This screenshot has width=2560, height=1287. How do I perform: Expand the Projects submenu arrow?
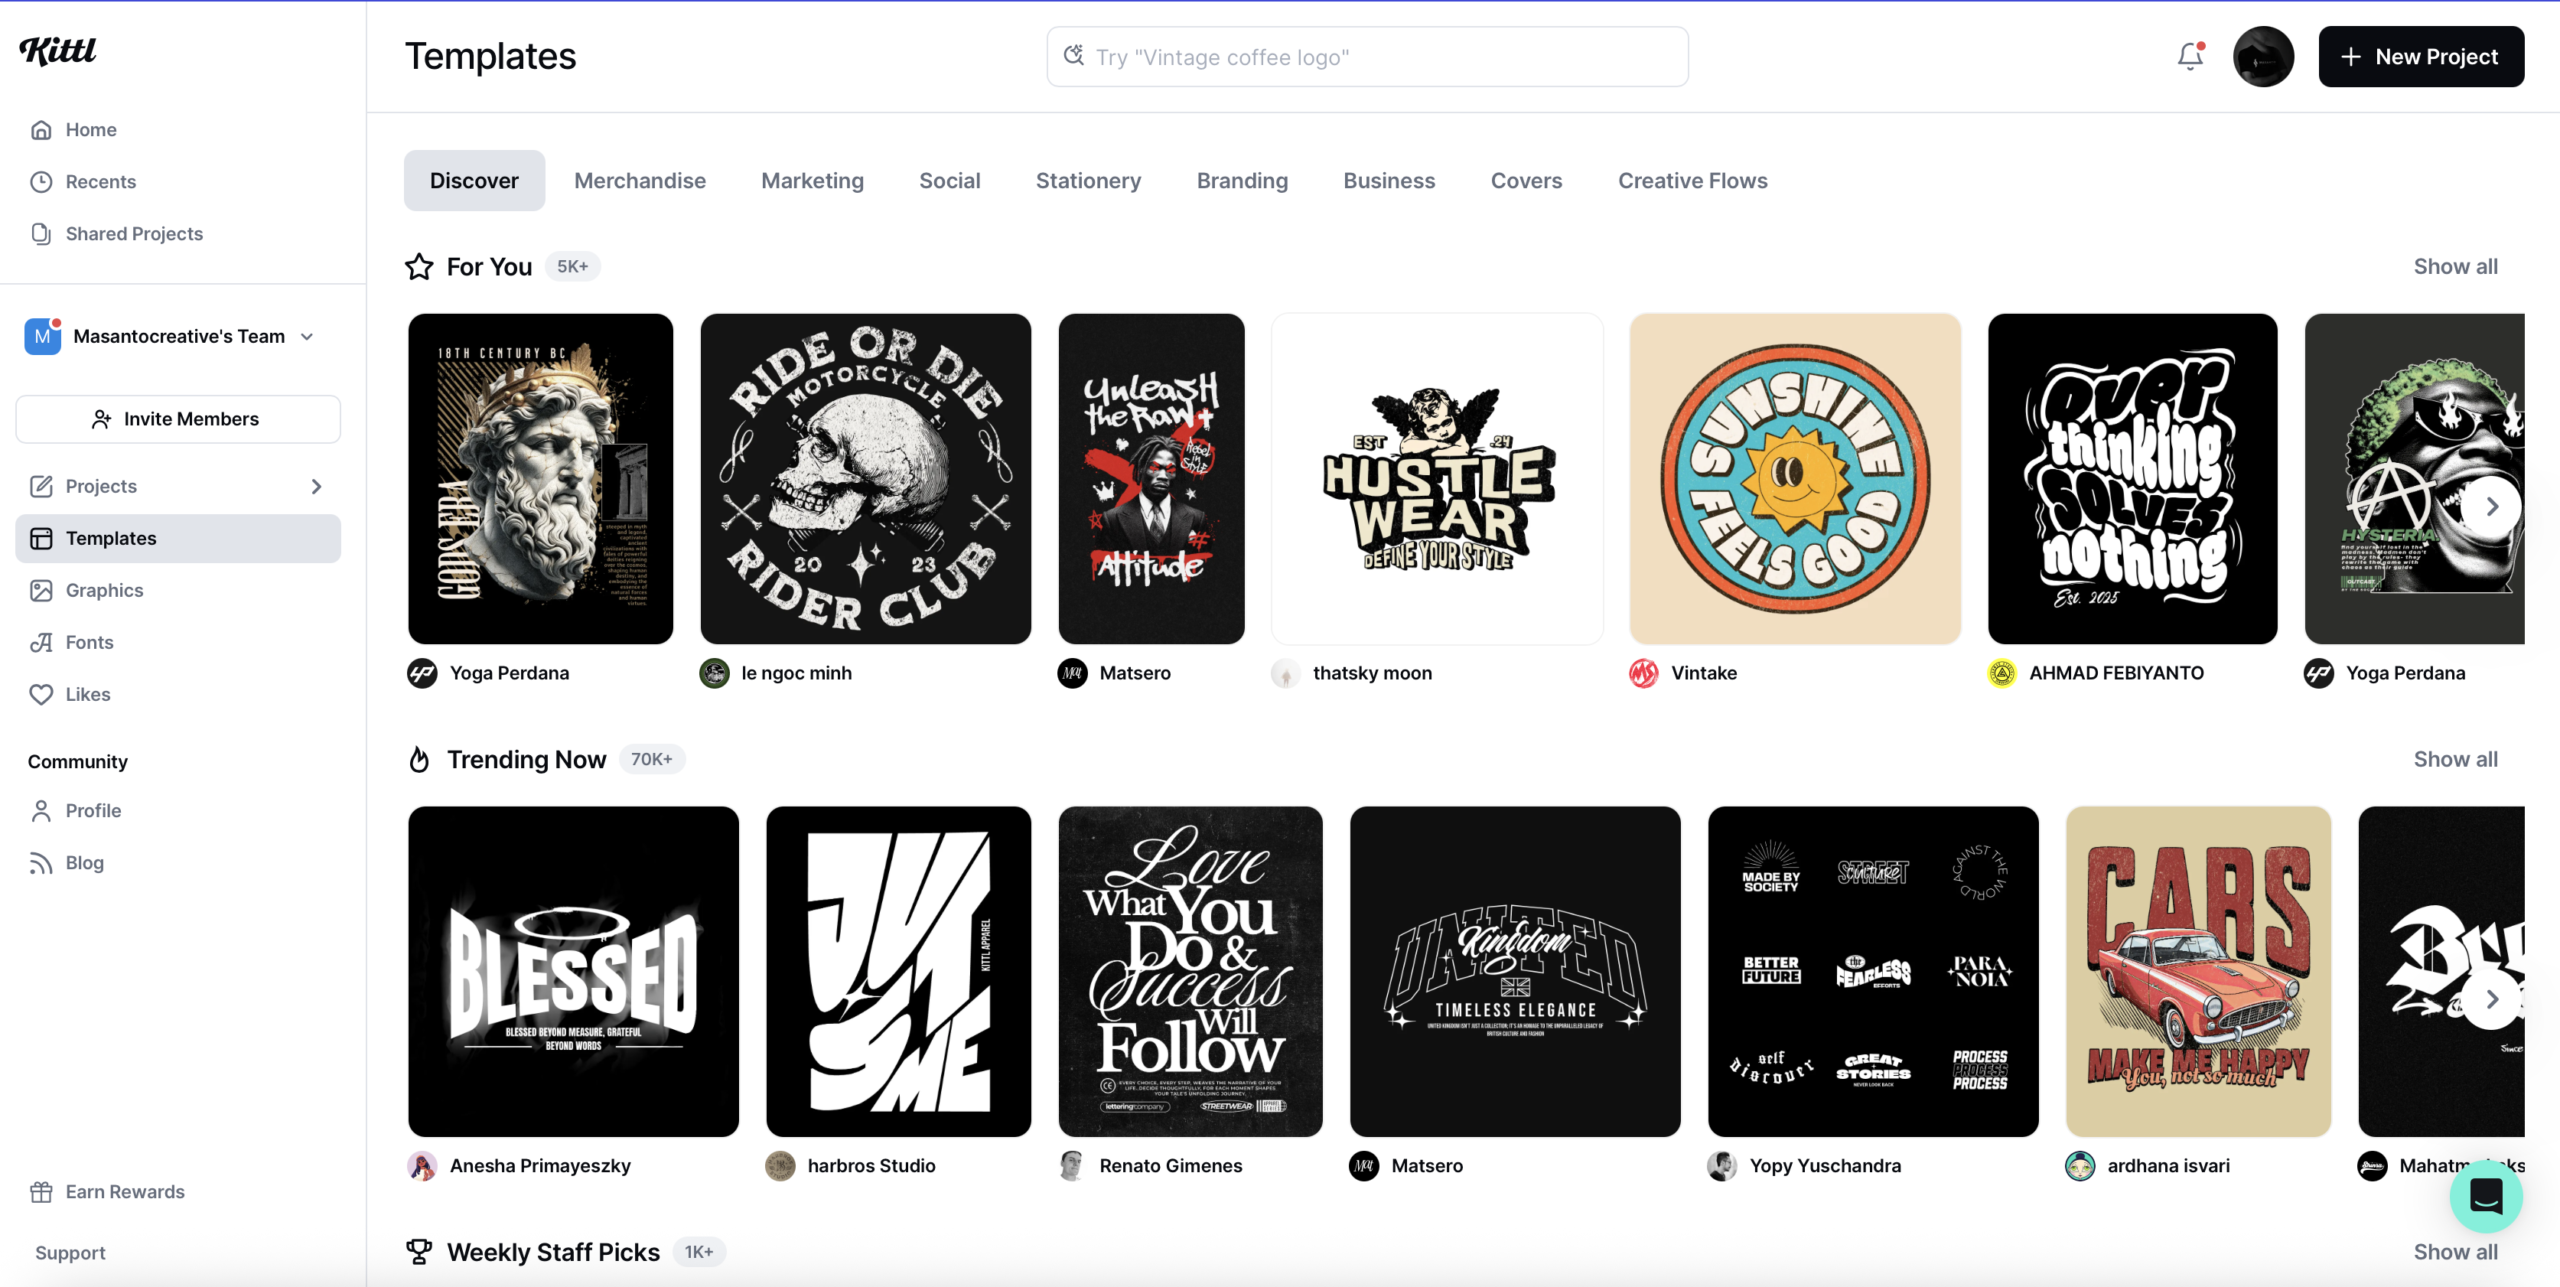tap(316, 486)
